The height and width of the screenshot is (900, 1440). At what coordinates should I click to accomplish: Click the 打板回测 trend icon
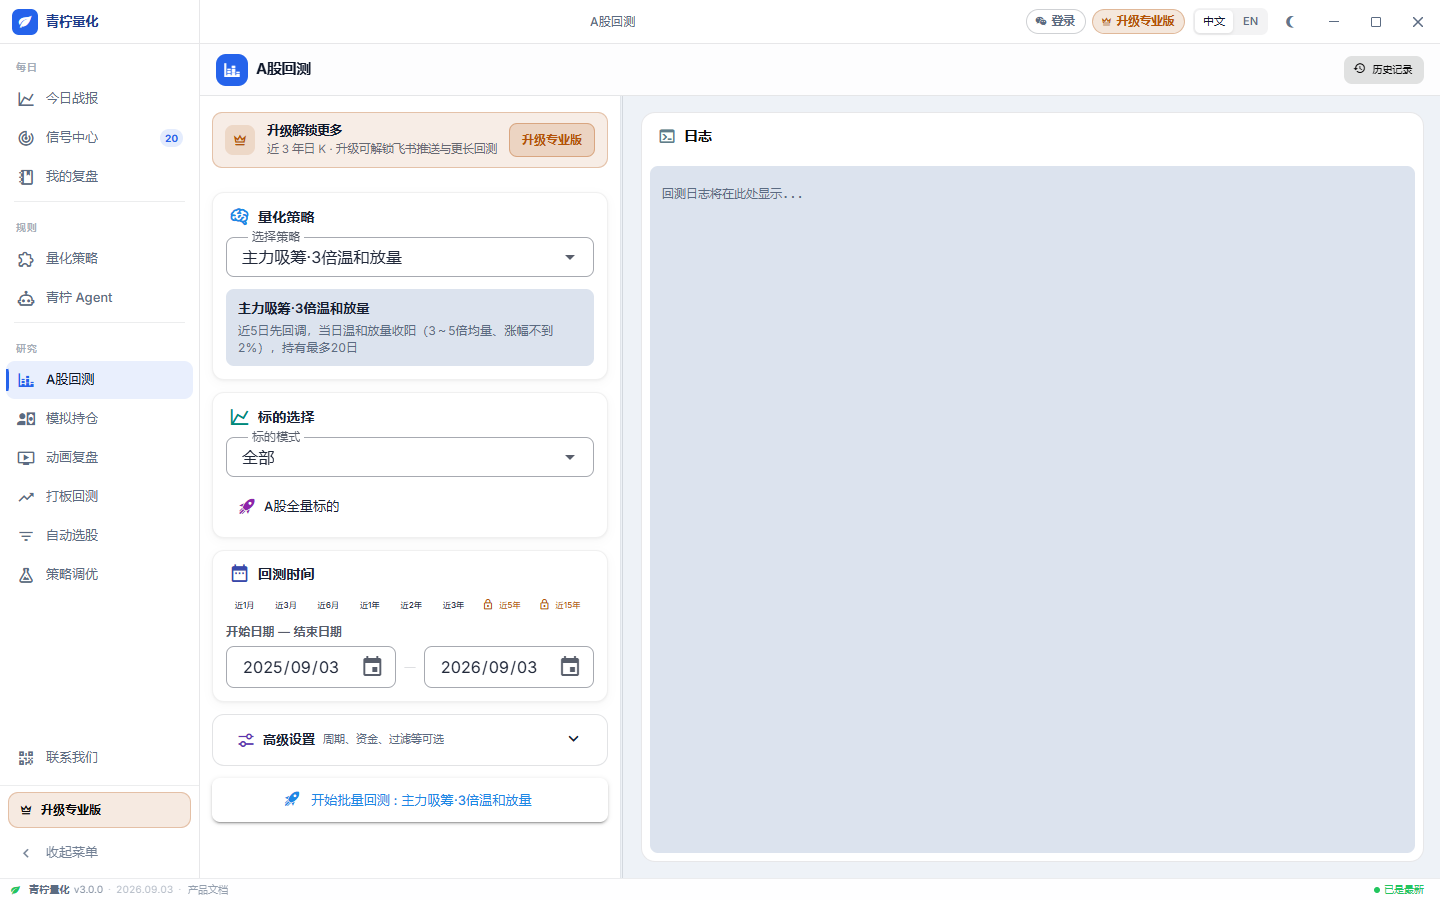coord(26,497)
